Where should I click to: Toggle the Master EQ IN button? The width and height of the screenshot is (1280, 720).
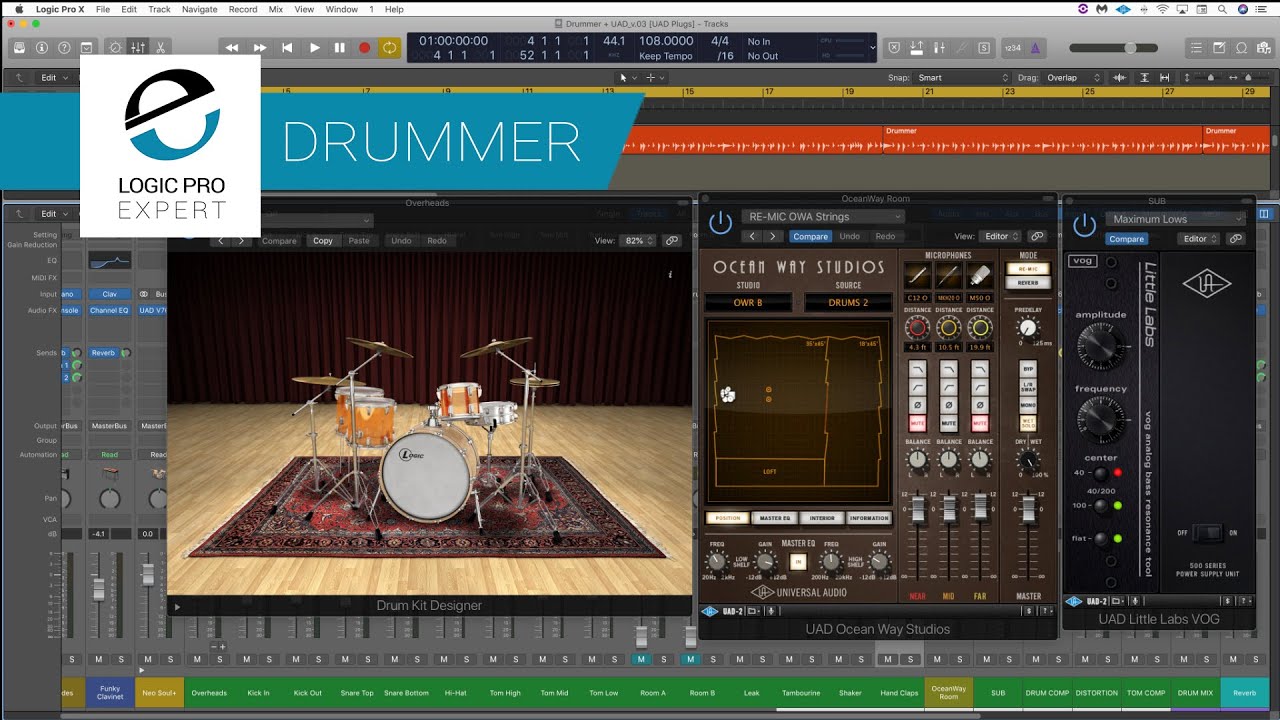tap(798, 561)
